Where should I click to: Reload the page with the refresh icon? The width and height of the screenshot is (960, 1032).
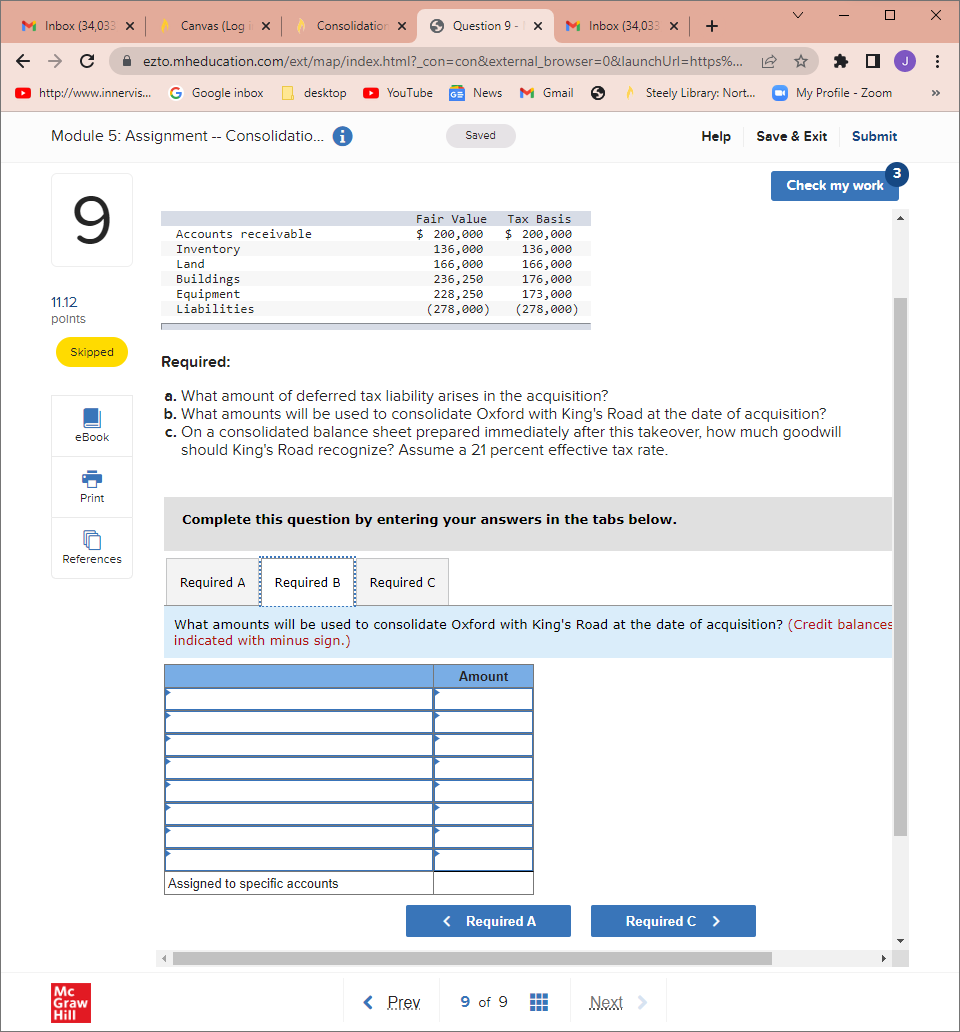86,61
